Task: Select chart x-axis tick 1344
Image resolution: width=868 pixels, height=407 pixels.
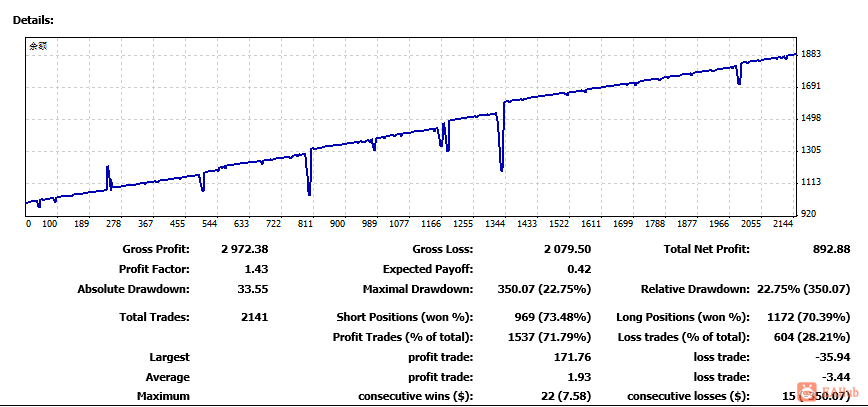Action: pyautogui.click(x=495, y=224)
